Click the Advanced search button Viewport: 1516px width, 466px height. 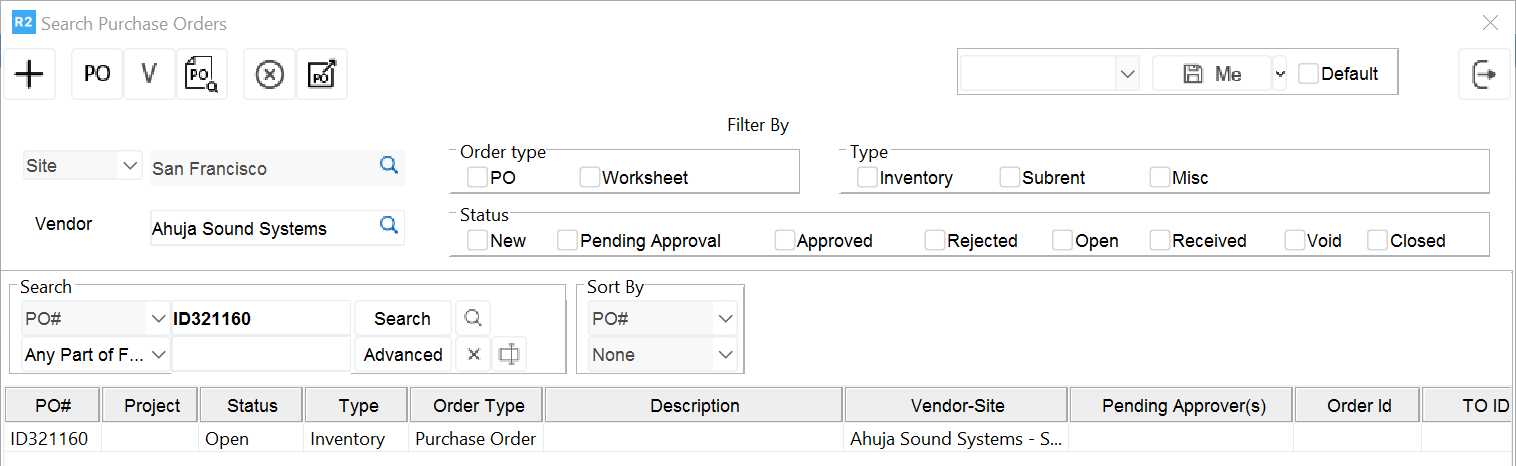[403, 355]
